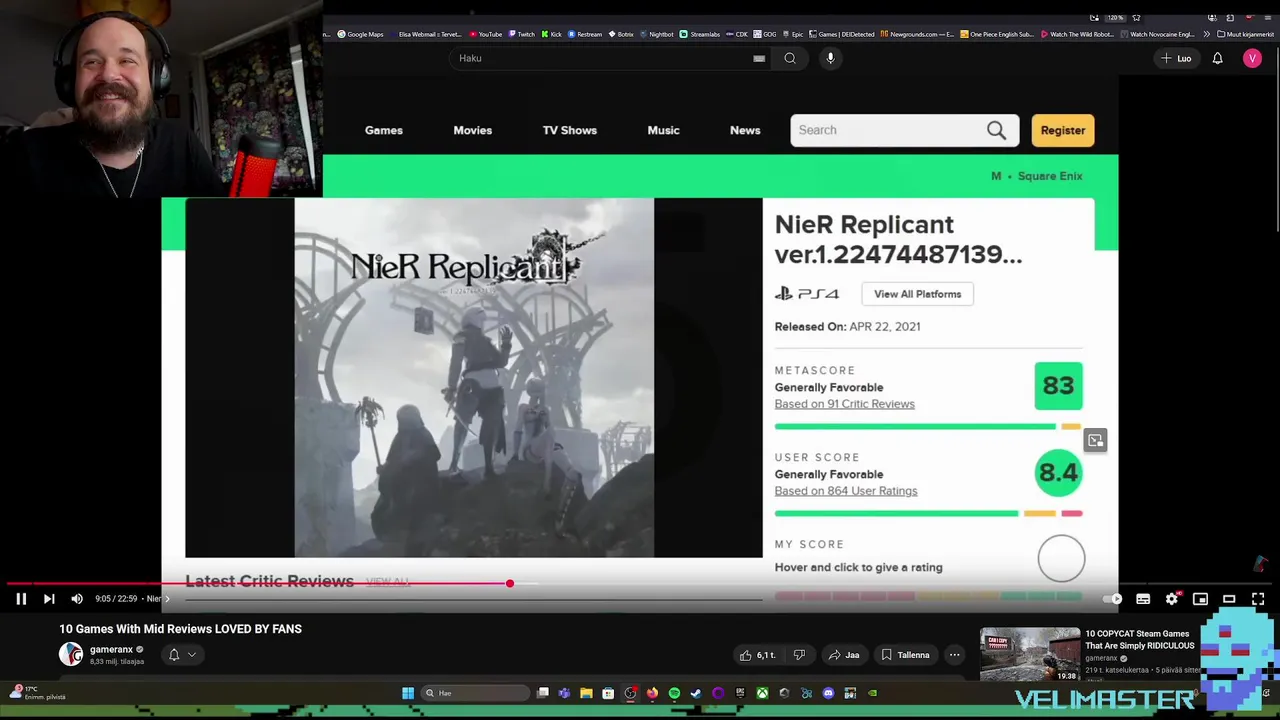Click the Square Enix publisher link

1050,176
